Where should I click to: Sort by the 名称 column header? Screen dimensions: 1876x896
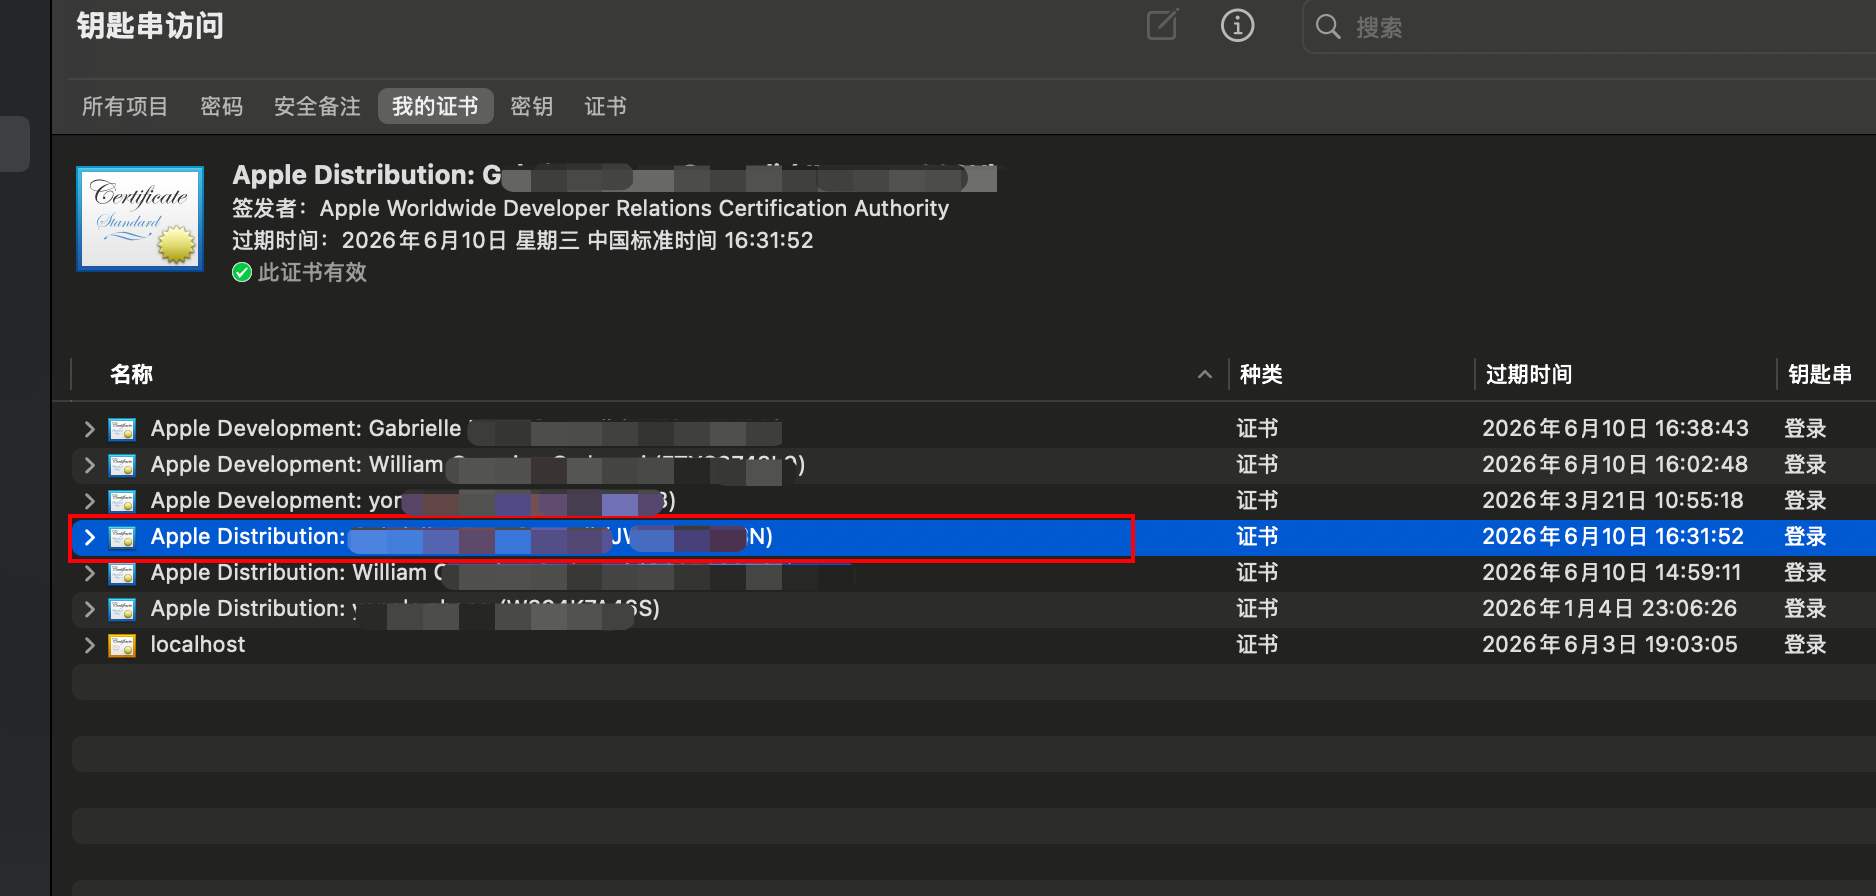(x=131, y=374)
